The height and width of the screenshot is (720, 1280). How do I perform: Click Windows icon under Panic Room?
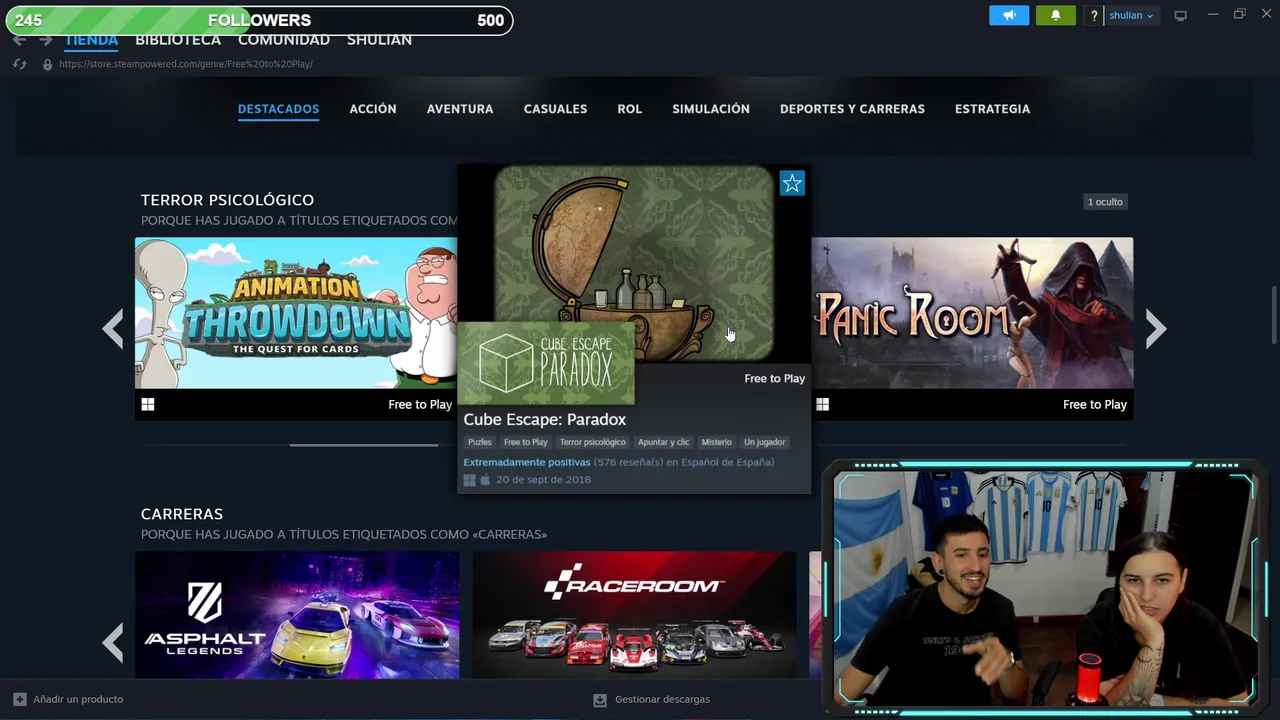tap(823, 404)
